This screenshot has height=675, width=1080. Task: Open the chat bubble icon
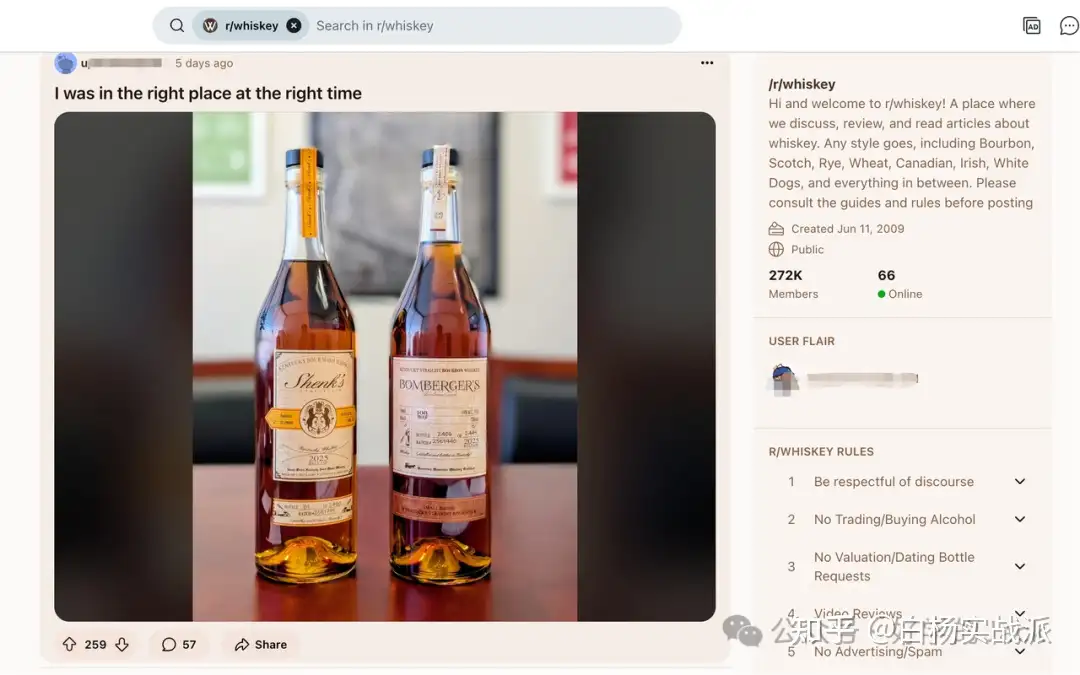(x=1069, y=25)
